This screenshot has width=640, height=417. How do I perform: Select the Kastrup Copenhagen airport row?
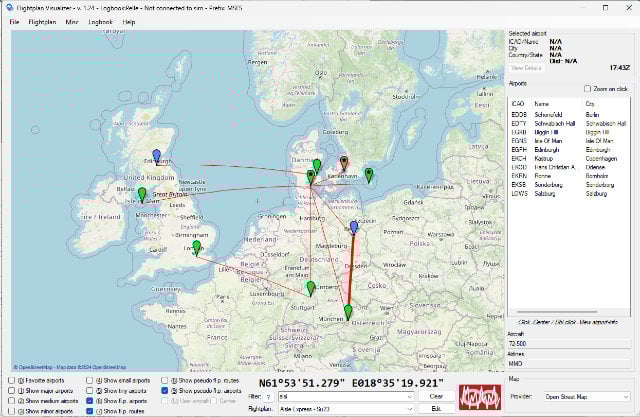pyautogui.click(x=569, y=158)
